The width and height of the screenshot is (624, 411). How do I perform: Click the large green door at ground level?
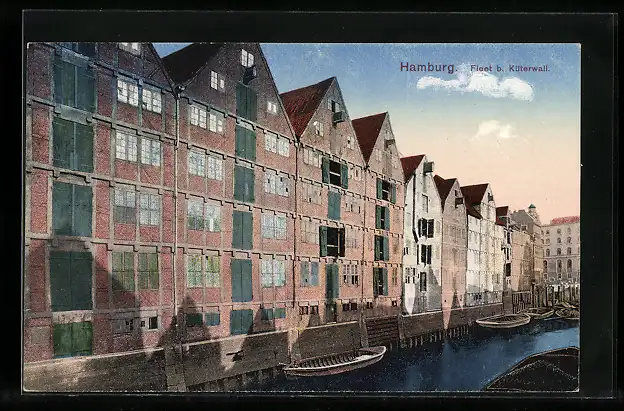tap(71, 280)
